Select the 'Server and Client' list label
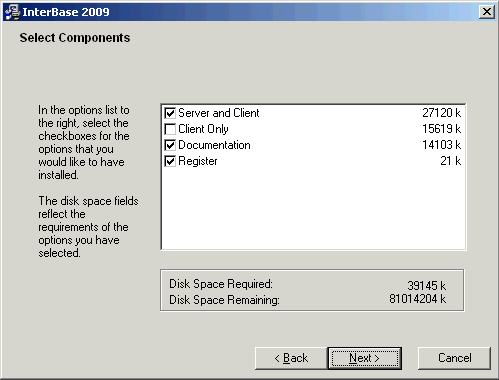 click(x=219, y=113)
